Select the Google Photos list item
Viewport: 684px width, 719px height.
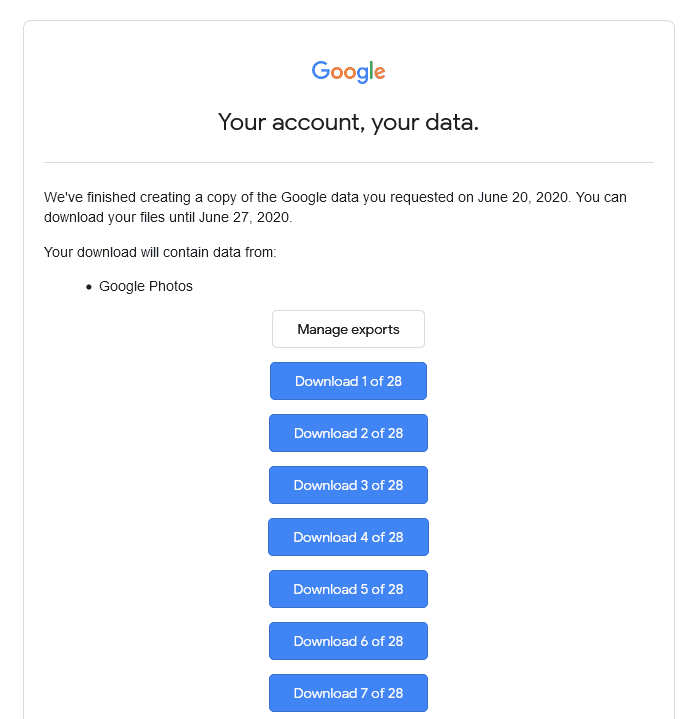146,286
